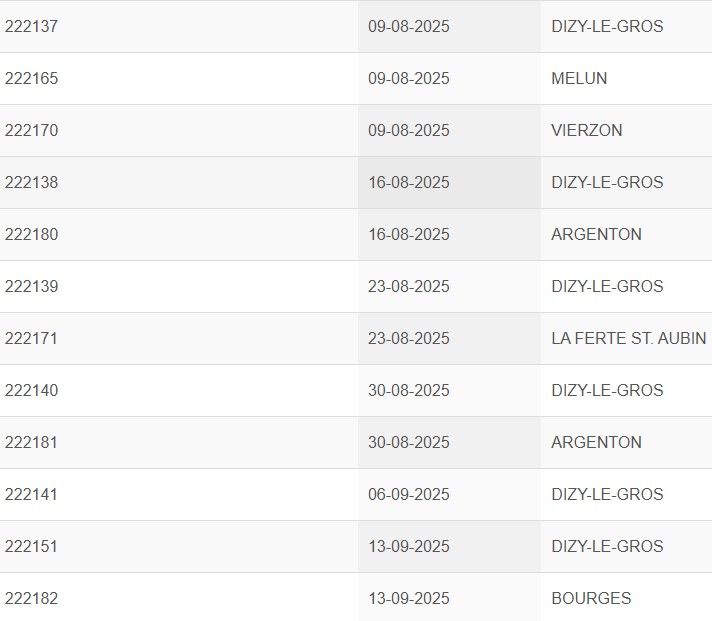Click the 30-08-2025 date in row 222140
712x621 pixels.
click(409, 390)
